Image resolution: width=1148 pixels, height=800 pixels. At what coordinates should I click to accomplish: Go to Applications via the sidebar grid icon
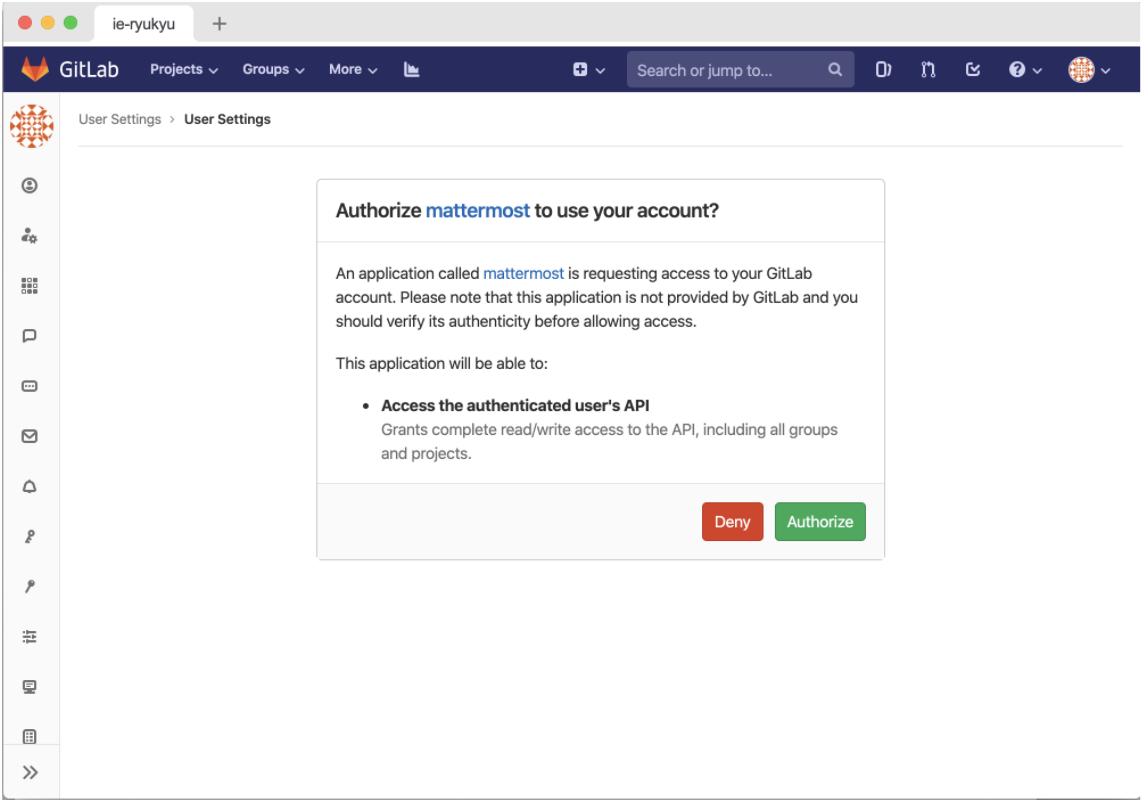pyautogui.click(x=29, y=286)
